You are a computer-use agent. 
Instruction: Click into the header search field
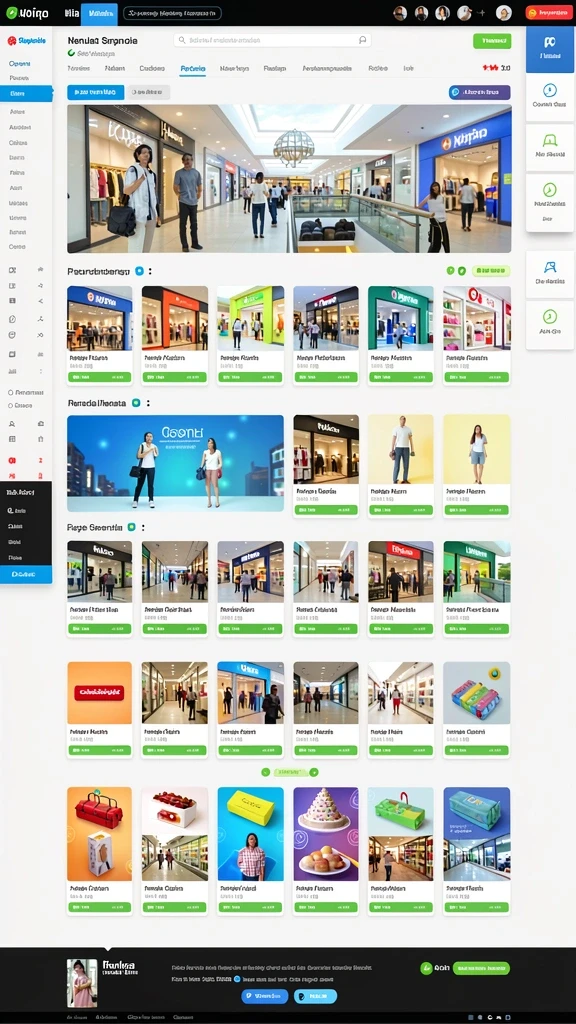point(272,40)
